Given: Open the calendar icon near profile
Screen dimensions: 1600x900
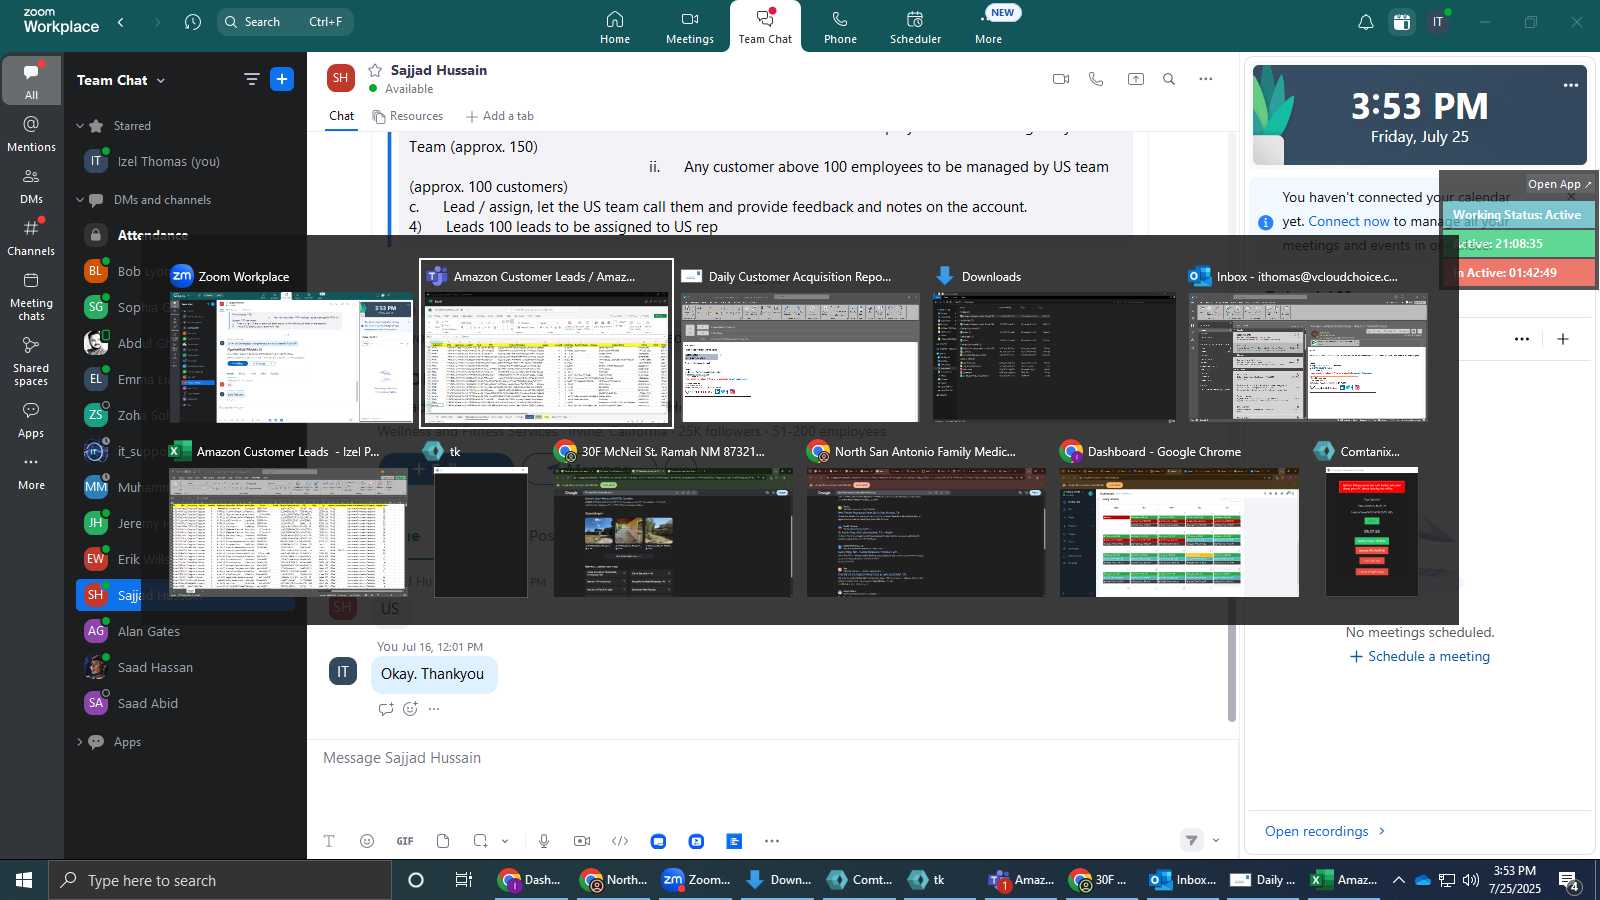Looking at the screenshot, I should (1402, 22).
